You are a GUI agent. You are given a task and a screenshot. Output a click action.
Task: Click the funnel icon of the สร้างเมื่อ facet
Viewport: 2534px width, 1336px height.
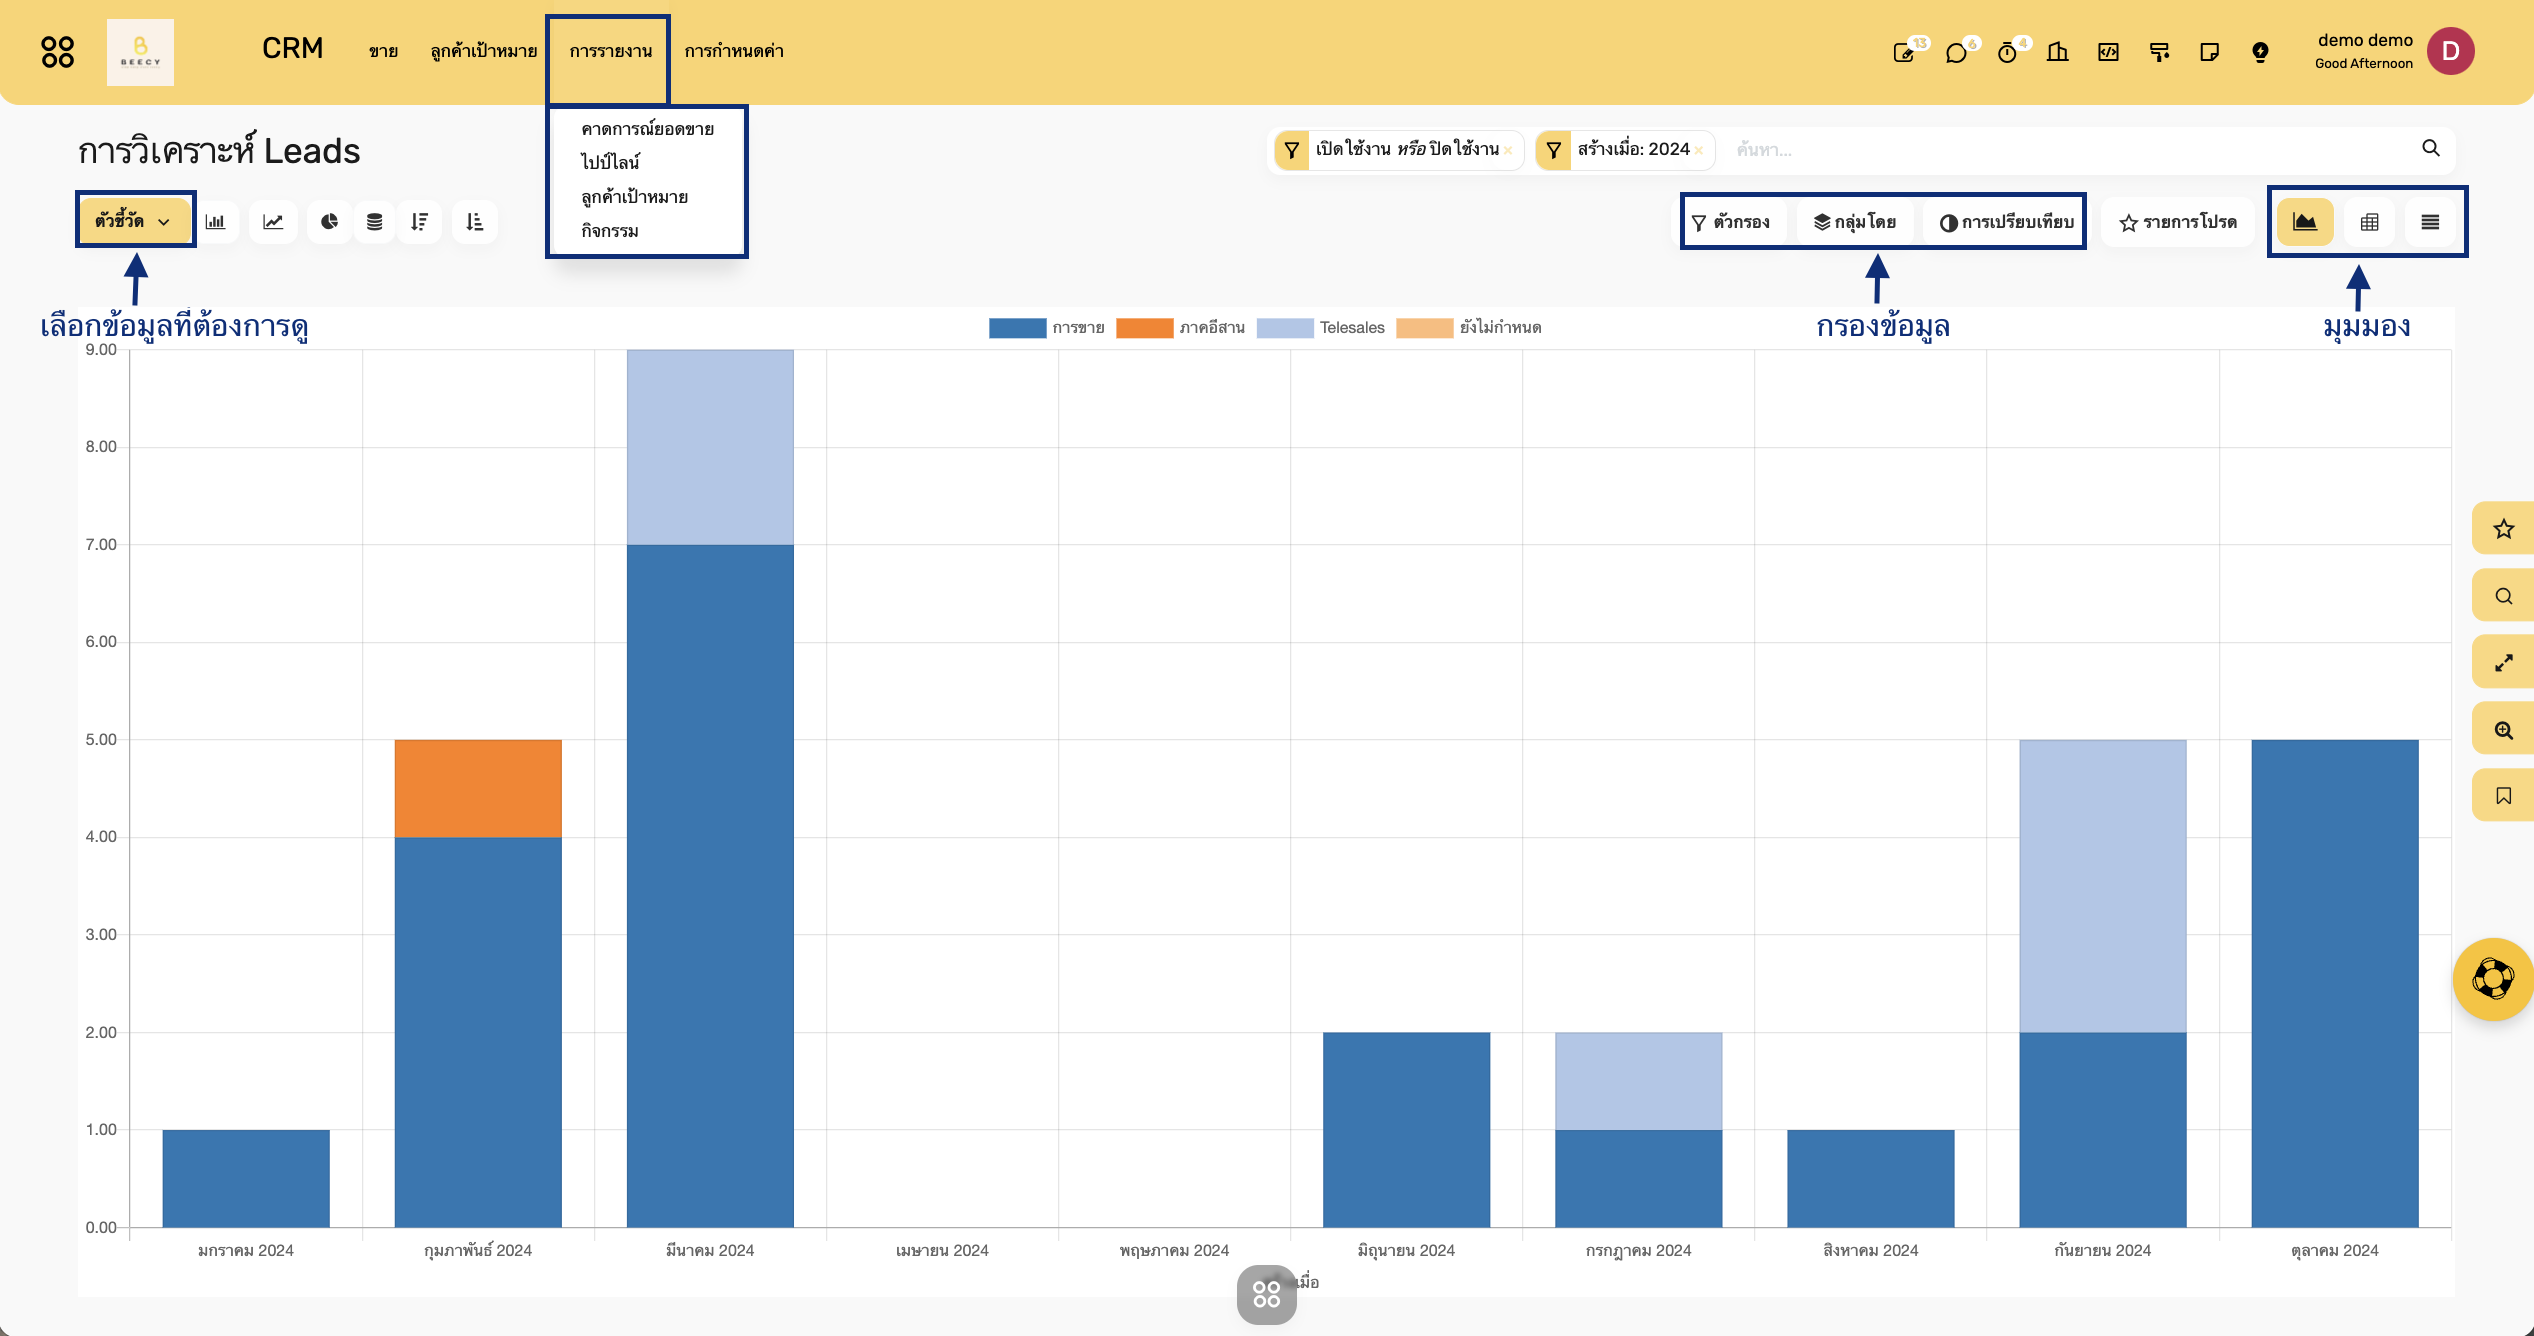1553,150
